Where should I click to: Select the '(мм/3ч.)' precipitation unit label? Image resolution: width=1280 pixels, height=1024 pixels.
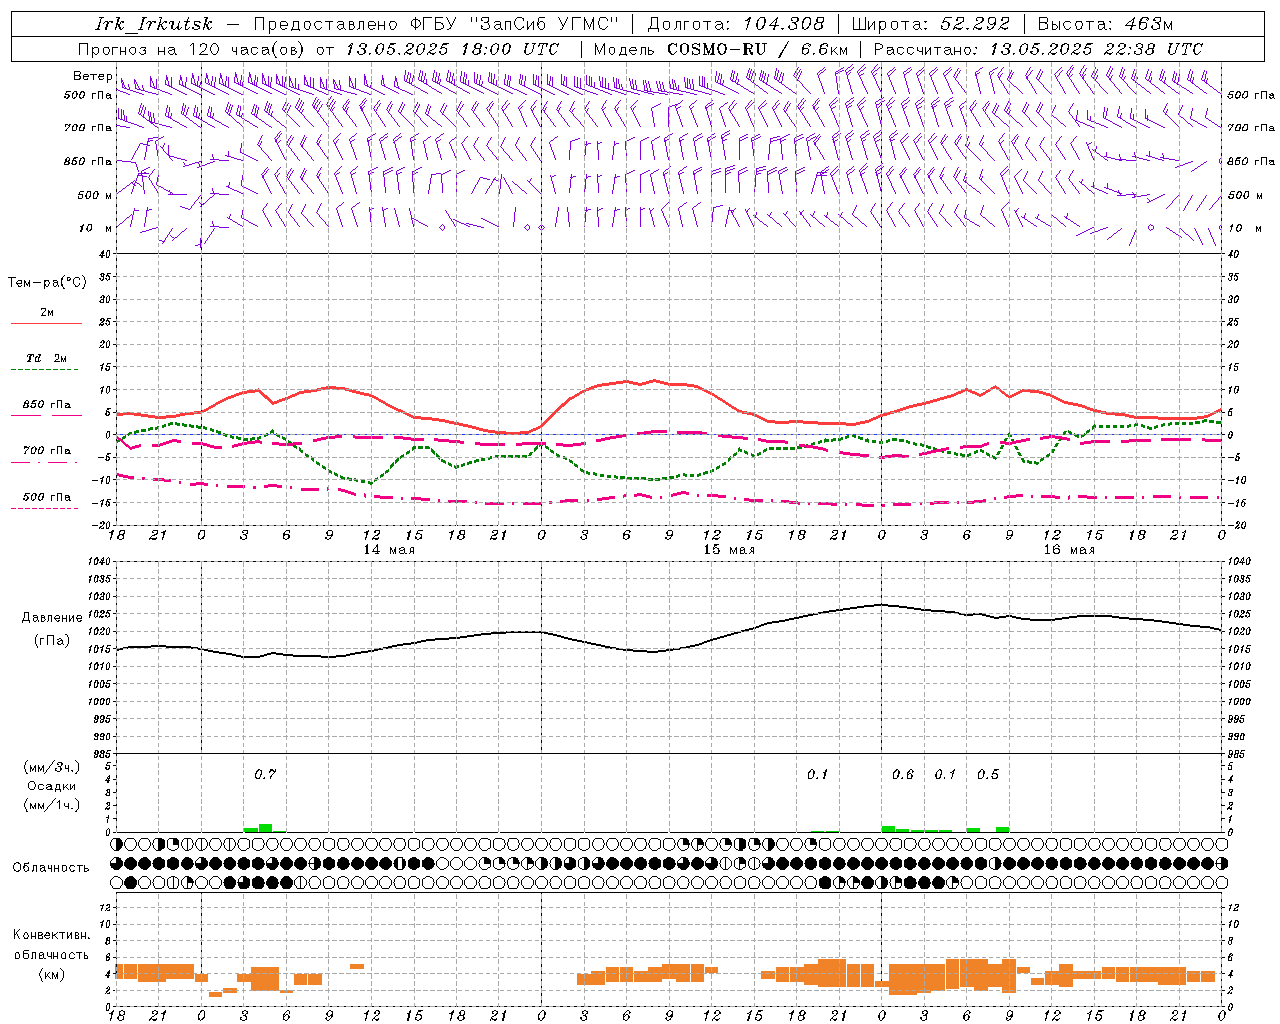(x=52, y=768)
